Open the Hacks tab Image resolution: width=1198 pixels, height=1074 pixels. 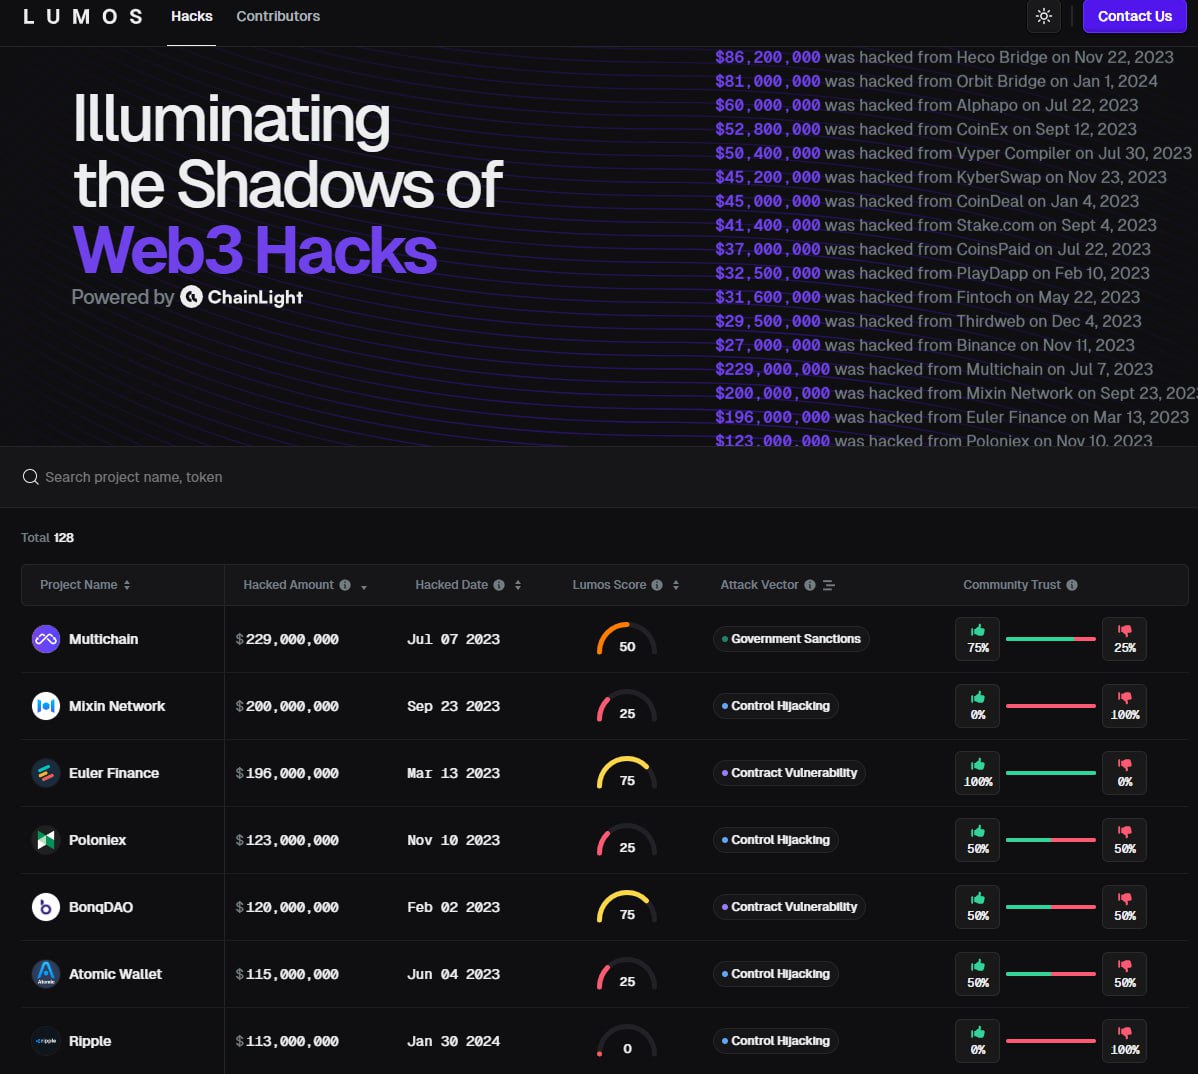[192, 16]
